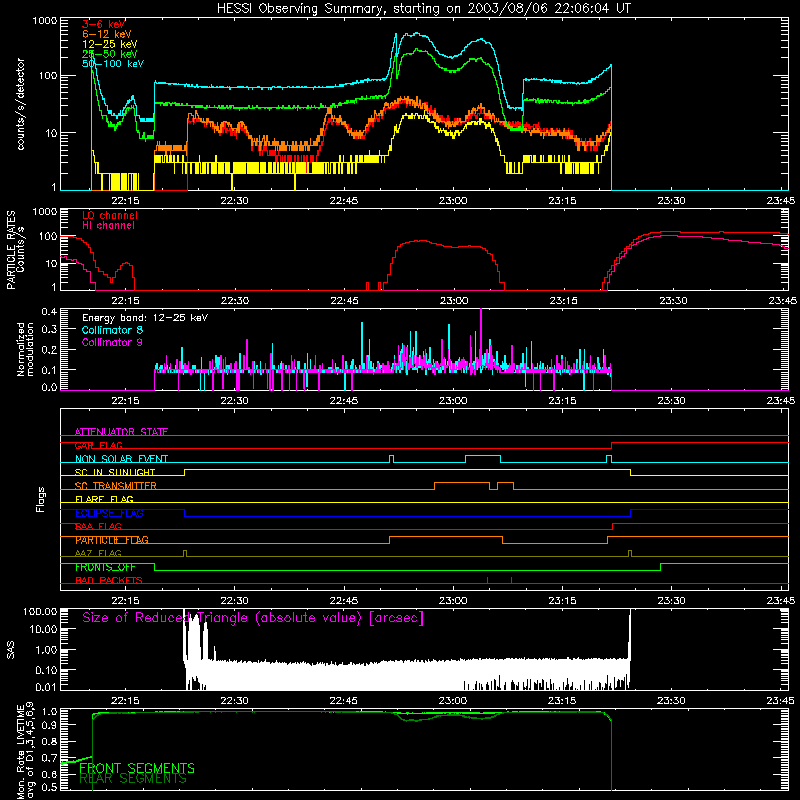Click the 'Size of Reduced Triangle' caption
This screenshot has height=800, width=800.
click(x=253, y=618)
